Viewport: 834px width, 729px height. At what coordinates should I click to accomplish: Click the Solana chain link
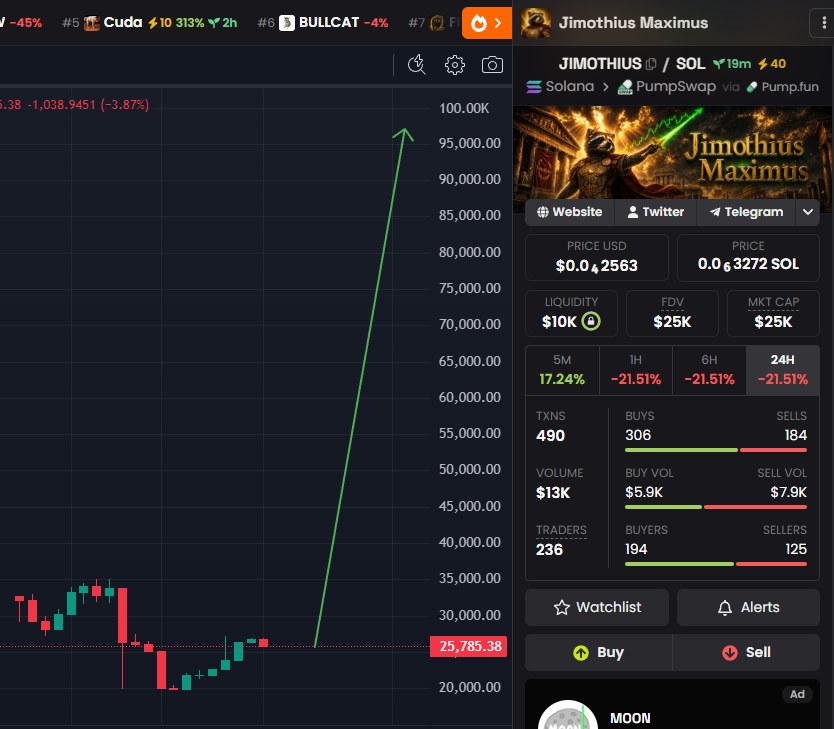(560, 87)
